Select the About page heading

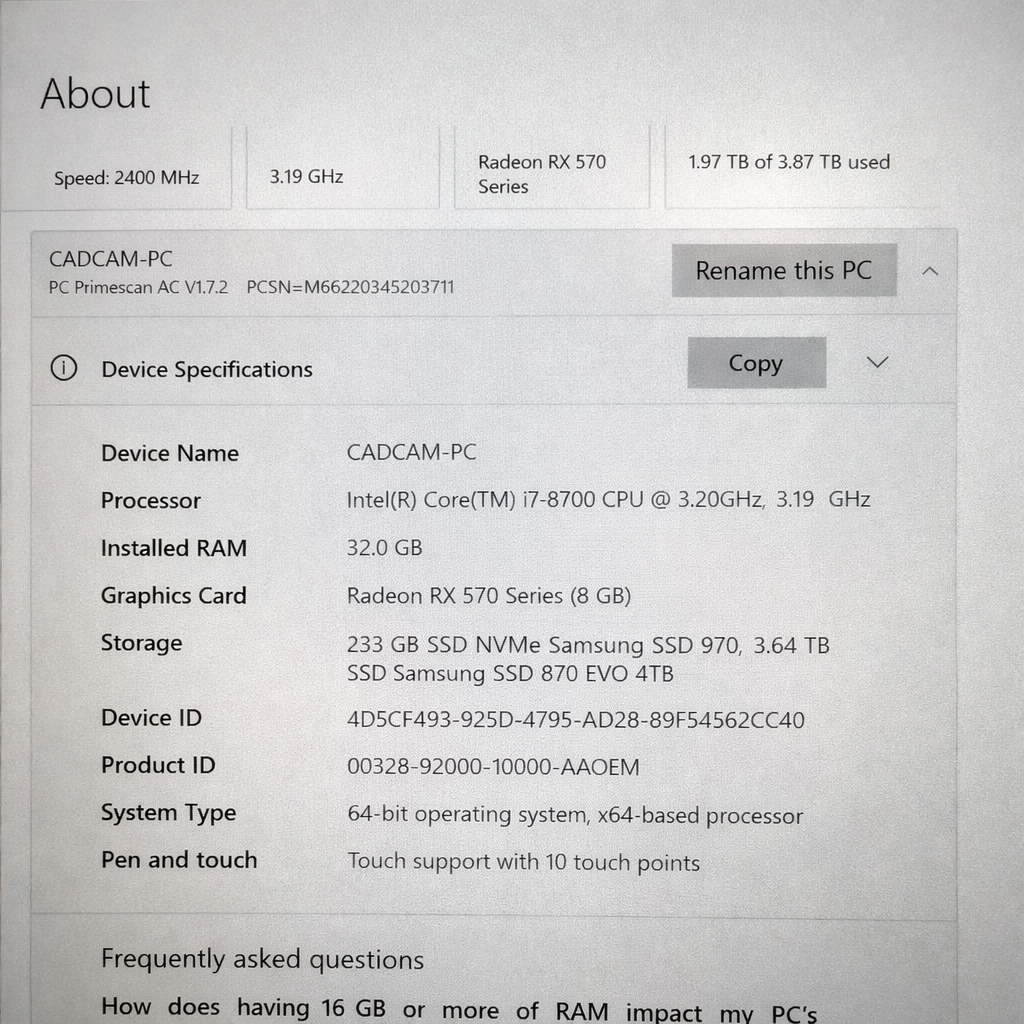point(95,93)
